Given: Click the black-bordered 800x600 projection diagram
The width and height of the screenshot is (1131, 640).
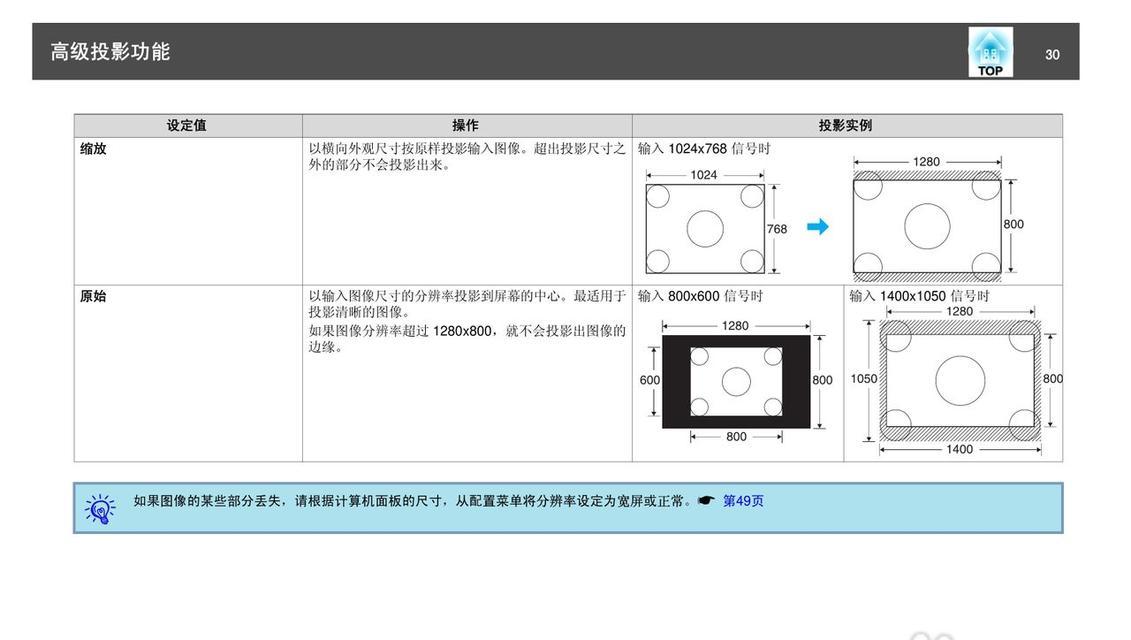Looking at the screenshot, I should pyautogui.click(x=736, y=382).
